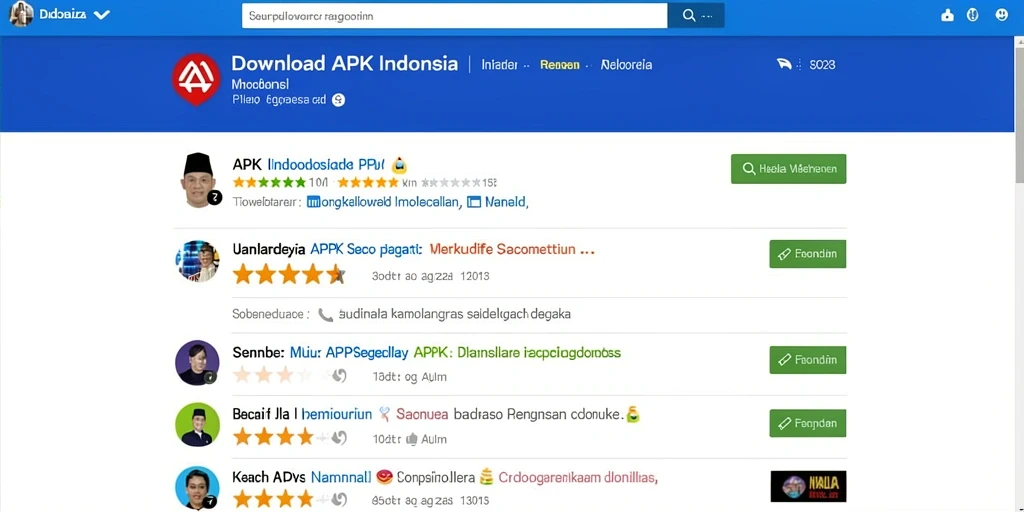Click Feondin button in Sennbe row
Image resolution: width=1024 pixels, height=512 pixels.
click(808, 360)
